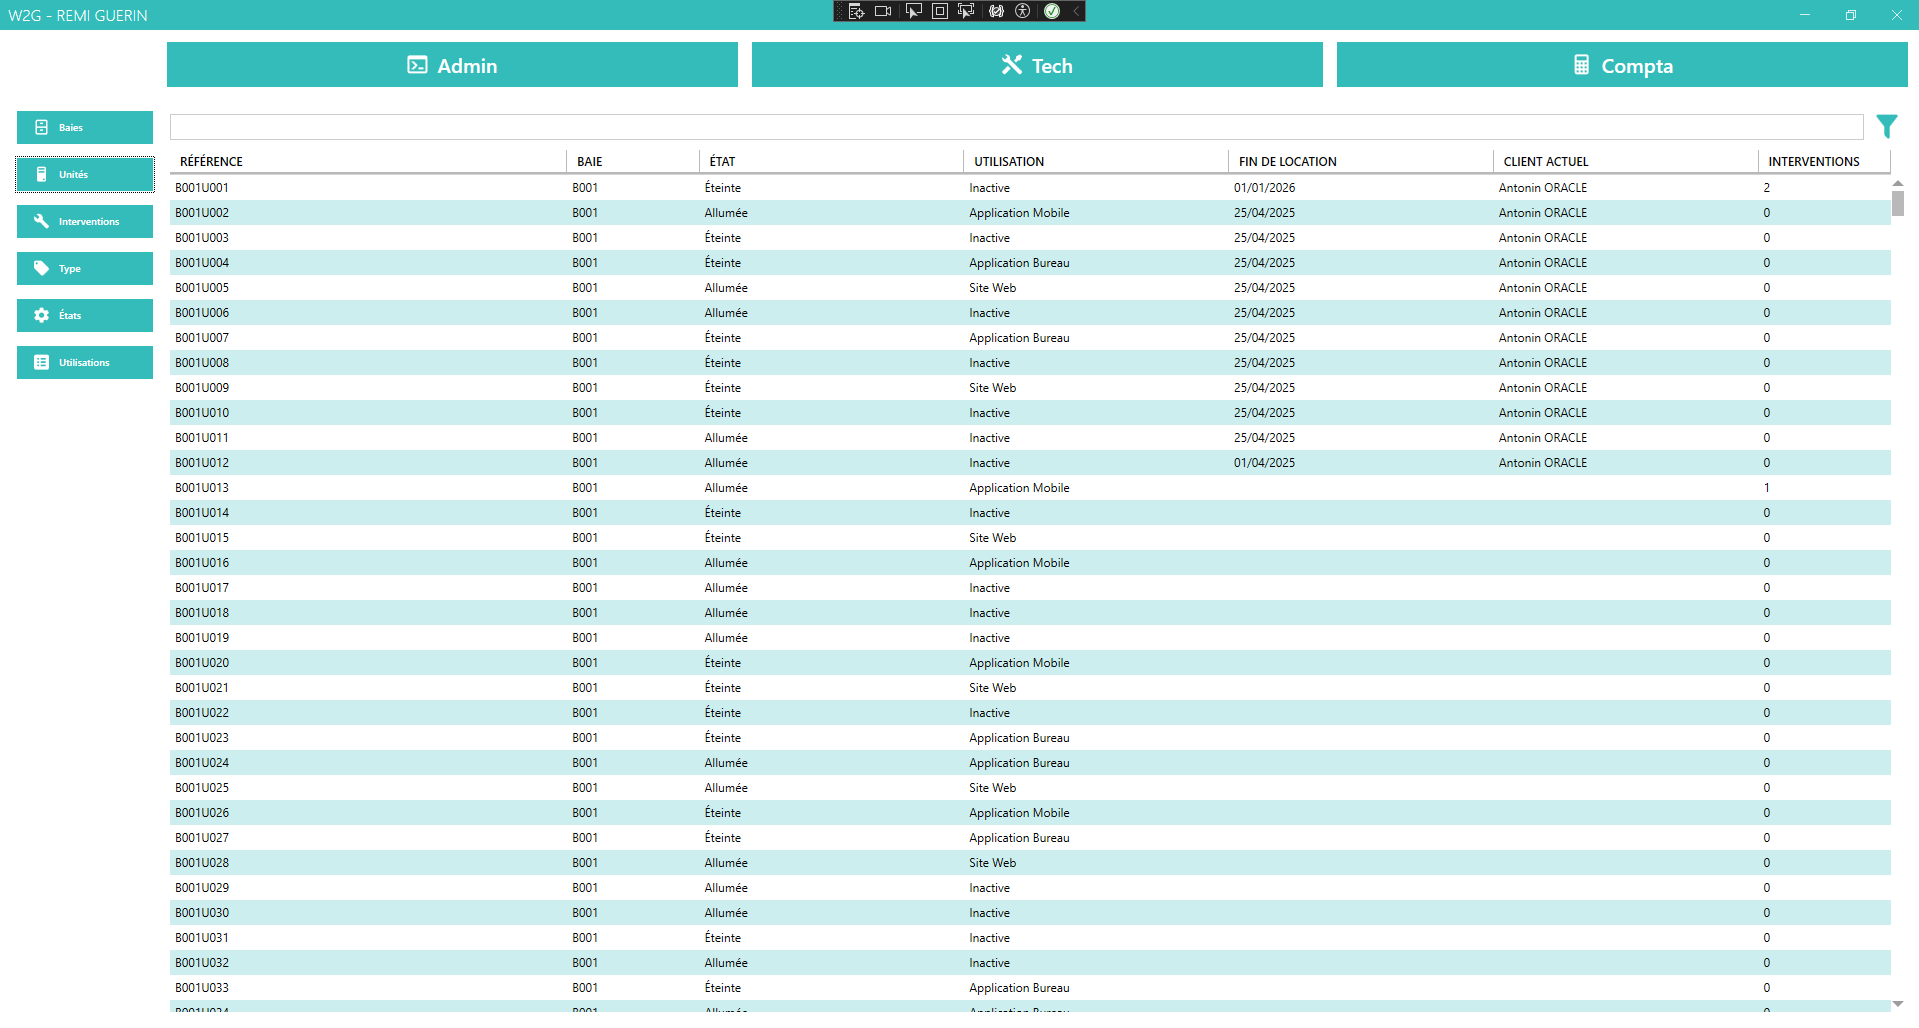The height and width of the screenshot is (1028, 1919).
Task: Sort by FIN DE LOCATION column header
Action: click(x=1361, y=161)
